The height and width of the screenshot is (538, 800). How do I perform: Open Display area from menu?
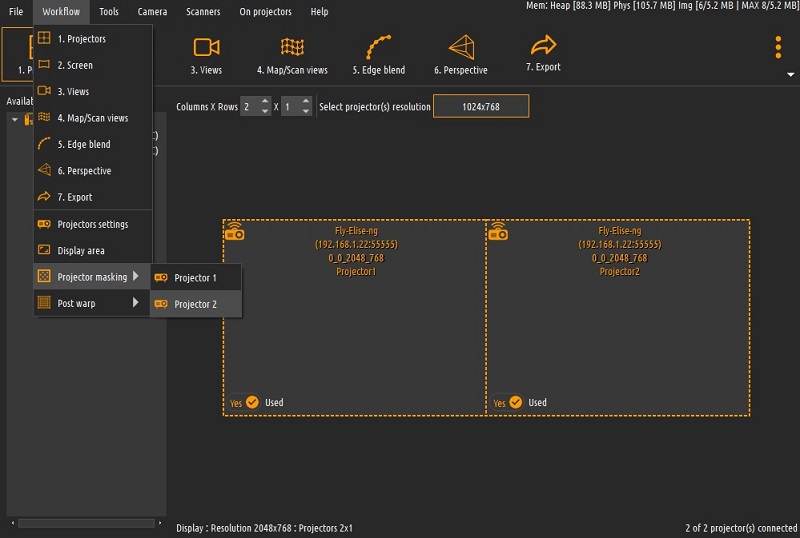tap(93, 251)
